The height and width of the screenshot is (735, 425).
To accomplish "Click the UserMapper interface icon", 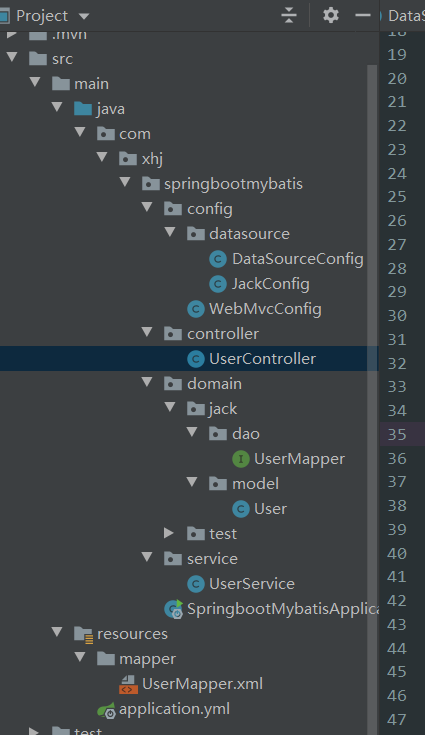I will click(x=241, y=459).
